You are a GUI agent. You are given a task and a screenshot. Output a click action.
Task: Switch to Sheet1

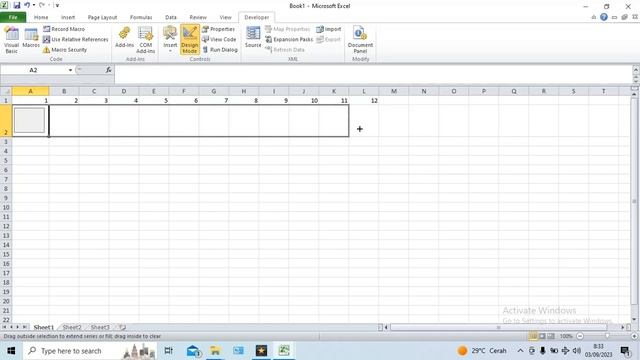(x=43, y=327)
